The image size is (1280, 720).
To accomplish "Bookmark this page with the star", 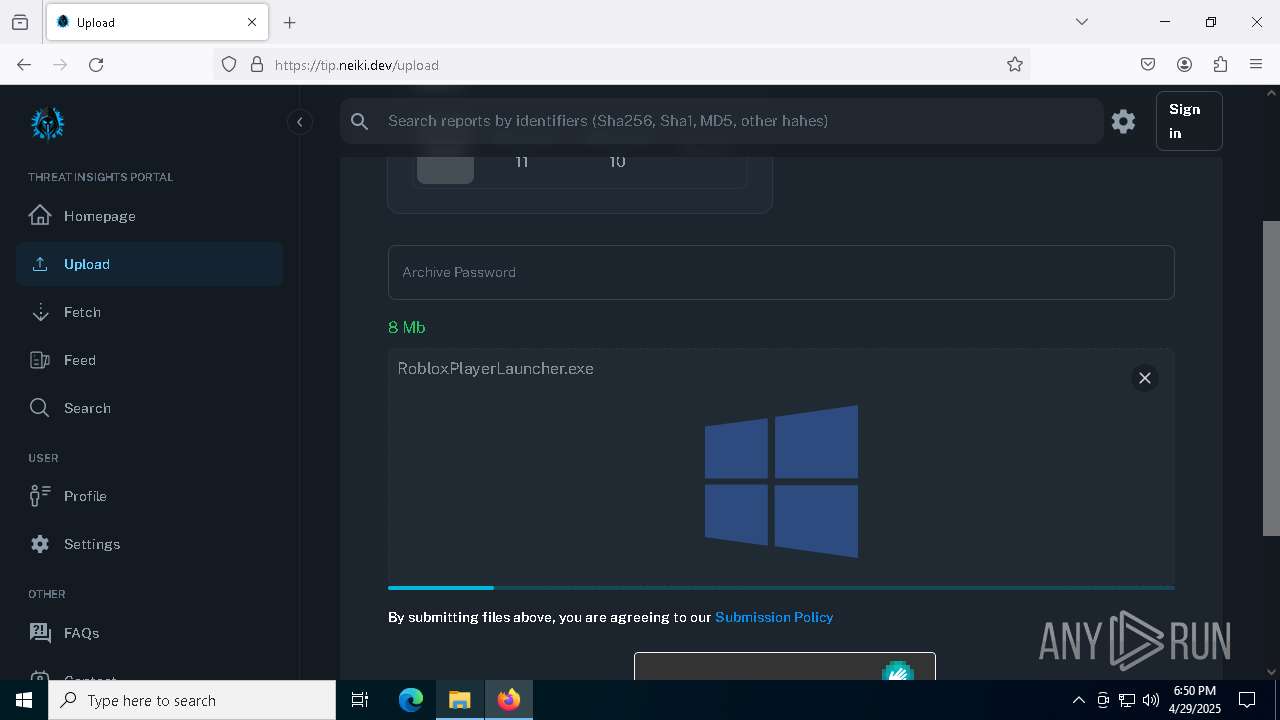I will (1015, 64).
